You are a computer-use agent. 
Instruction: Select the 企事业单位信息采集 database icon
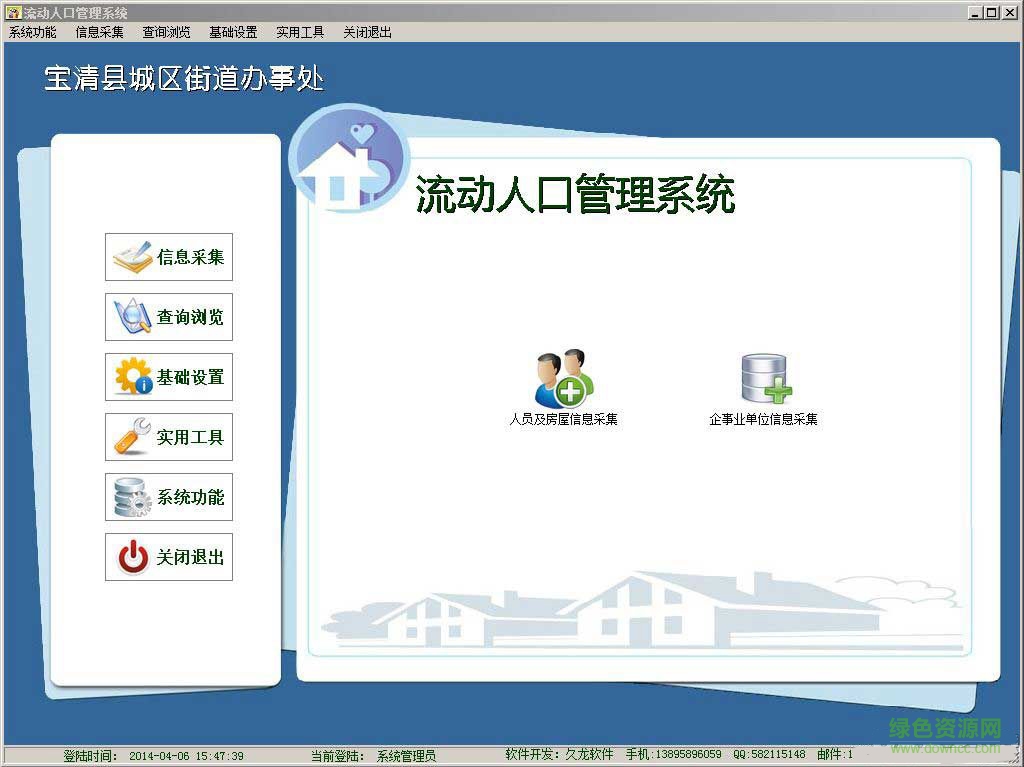coord(763,379)
